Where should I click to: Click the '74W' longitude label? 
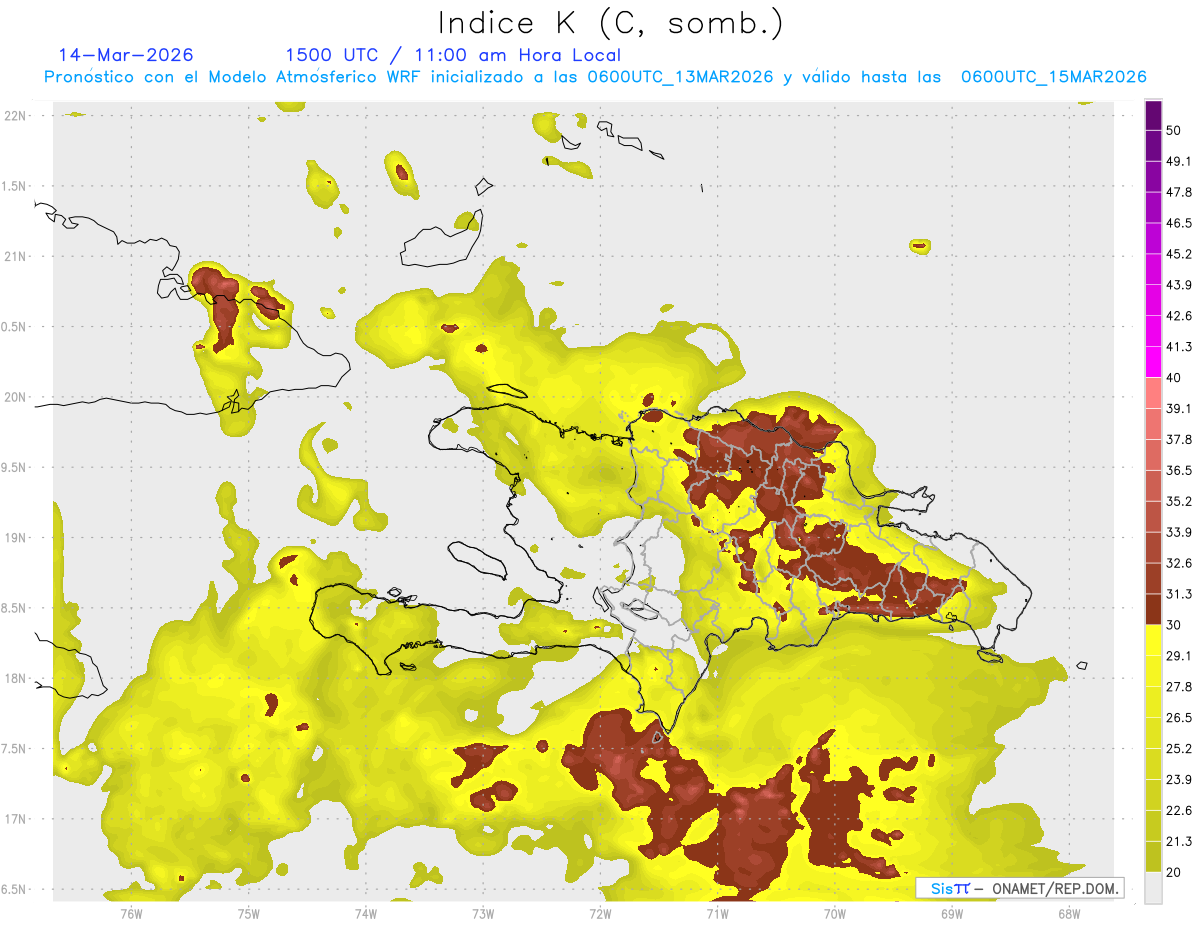[366, 913]
